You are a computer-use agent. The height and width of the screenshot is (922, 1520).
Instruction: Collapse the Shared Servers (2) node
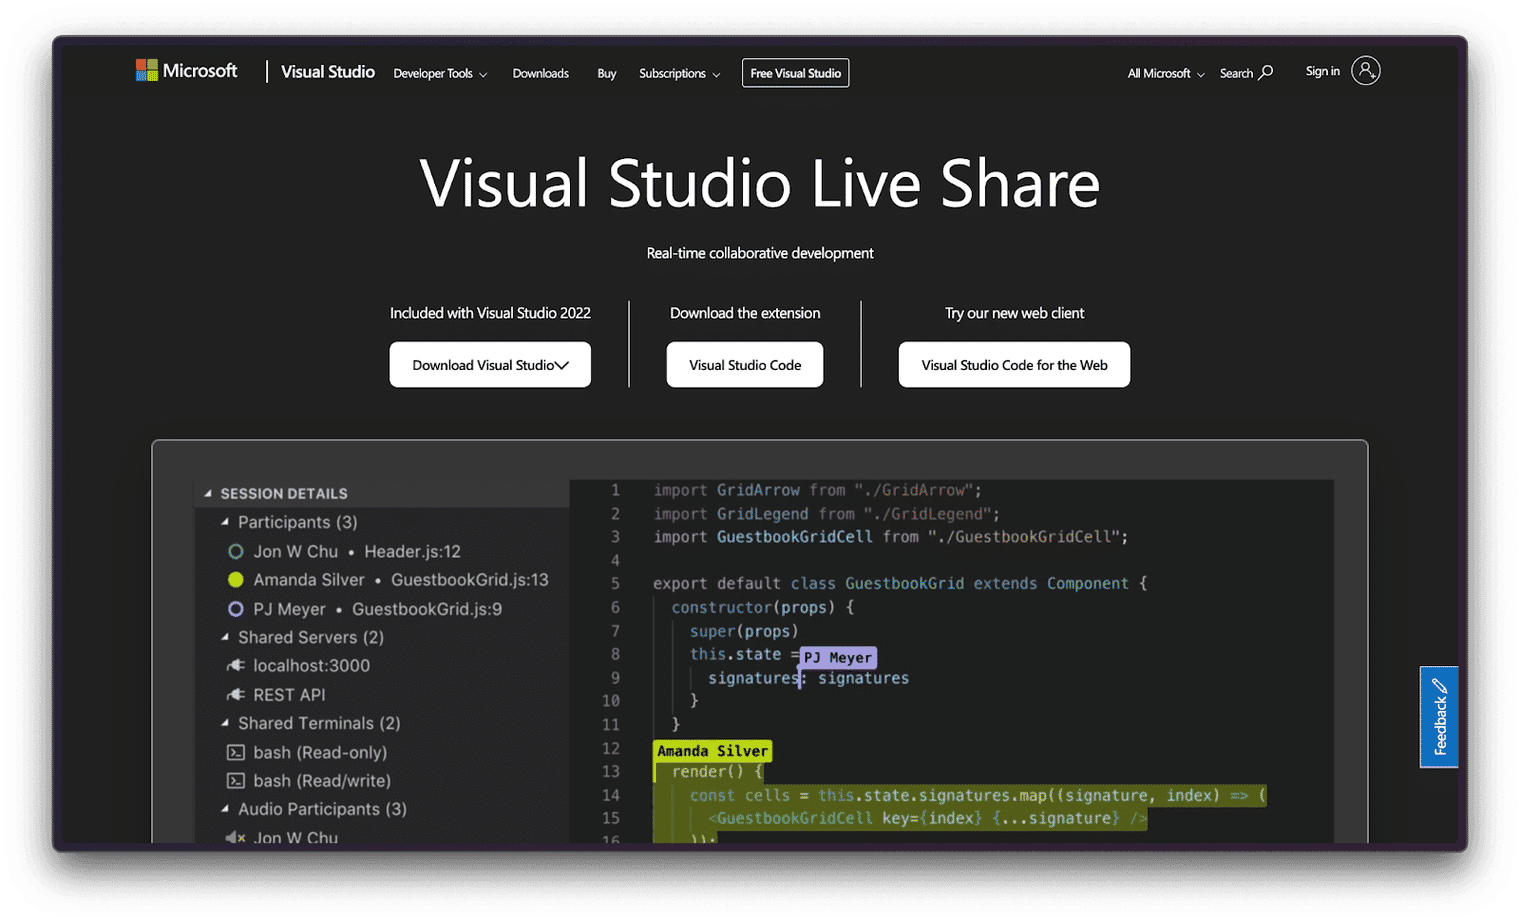click(x=225, y=637)
